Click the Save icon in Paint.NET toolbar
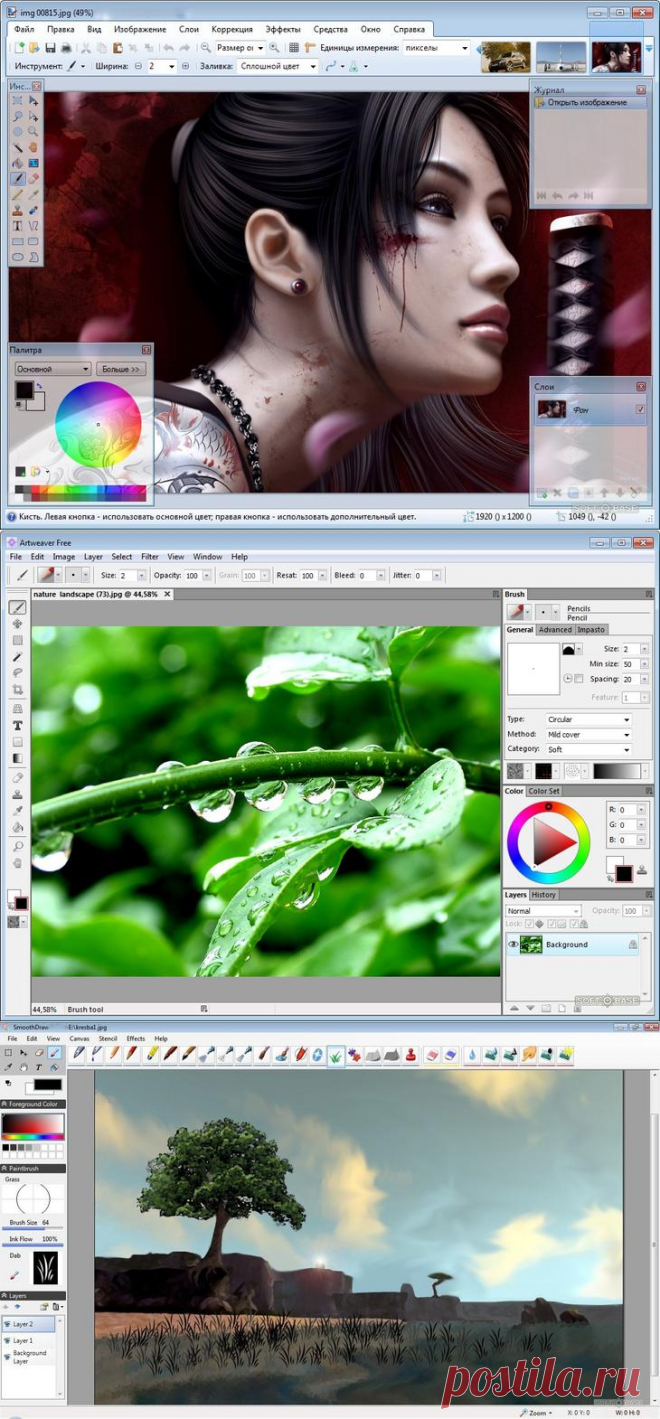The height and width of the screenshot is (1419, 660). [x=50, y=47]
